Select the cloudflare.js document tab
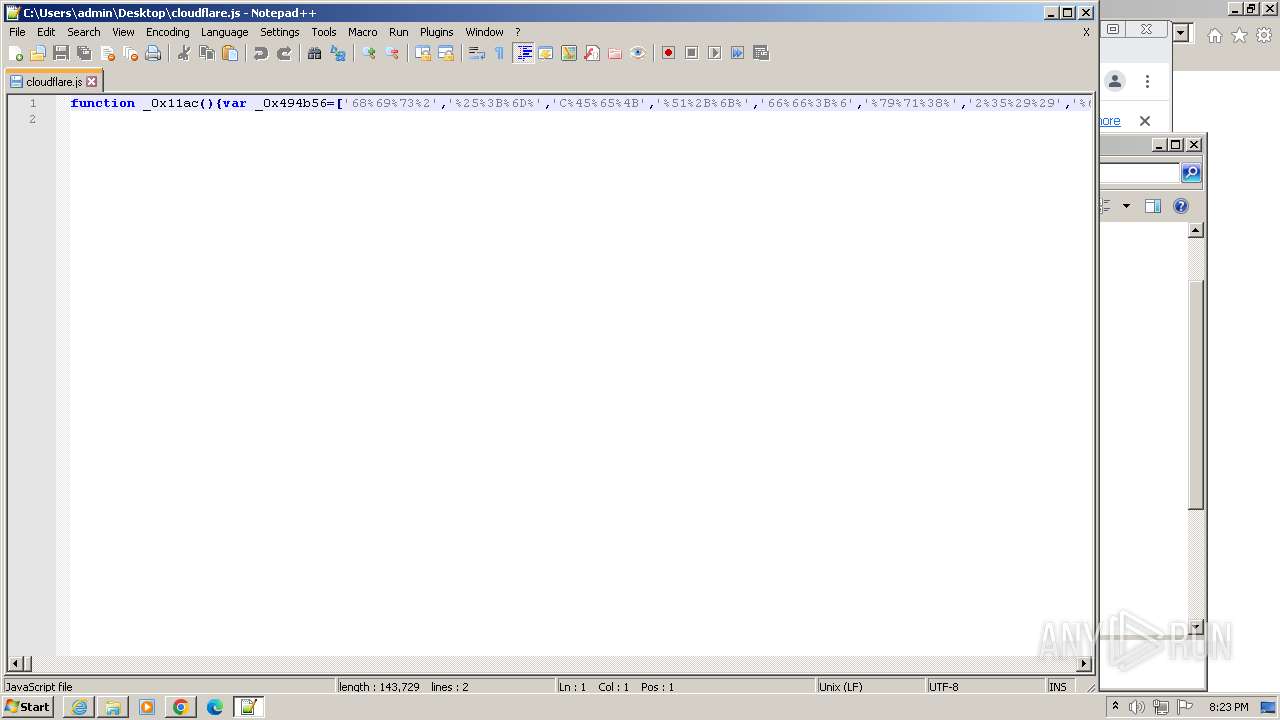 click(x=53, y=82)
